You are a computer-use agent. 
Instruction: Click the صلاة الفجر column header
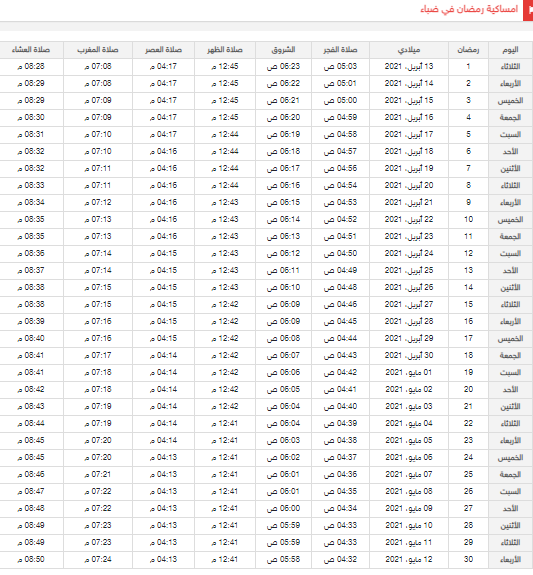coord(340,50)
